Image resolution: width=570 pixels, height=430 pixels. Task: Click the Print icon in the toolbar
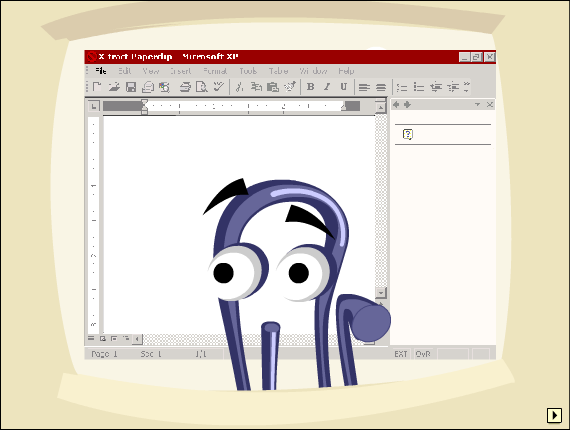(185, 87)
